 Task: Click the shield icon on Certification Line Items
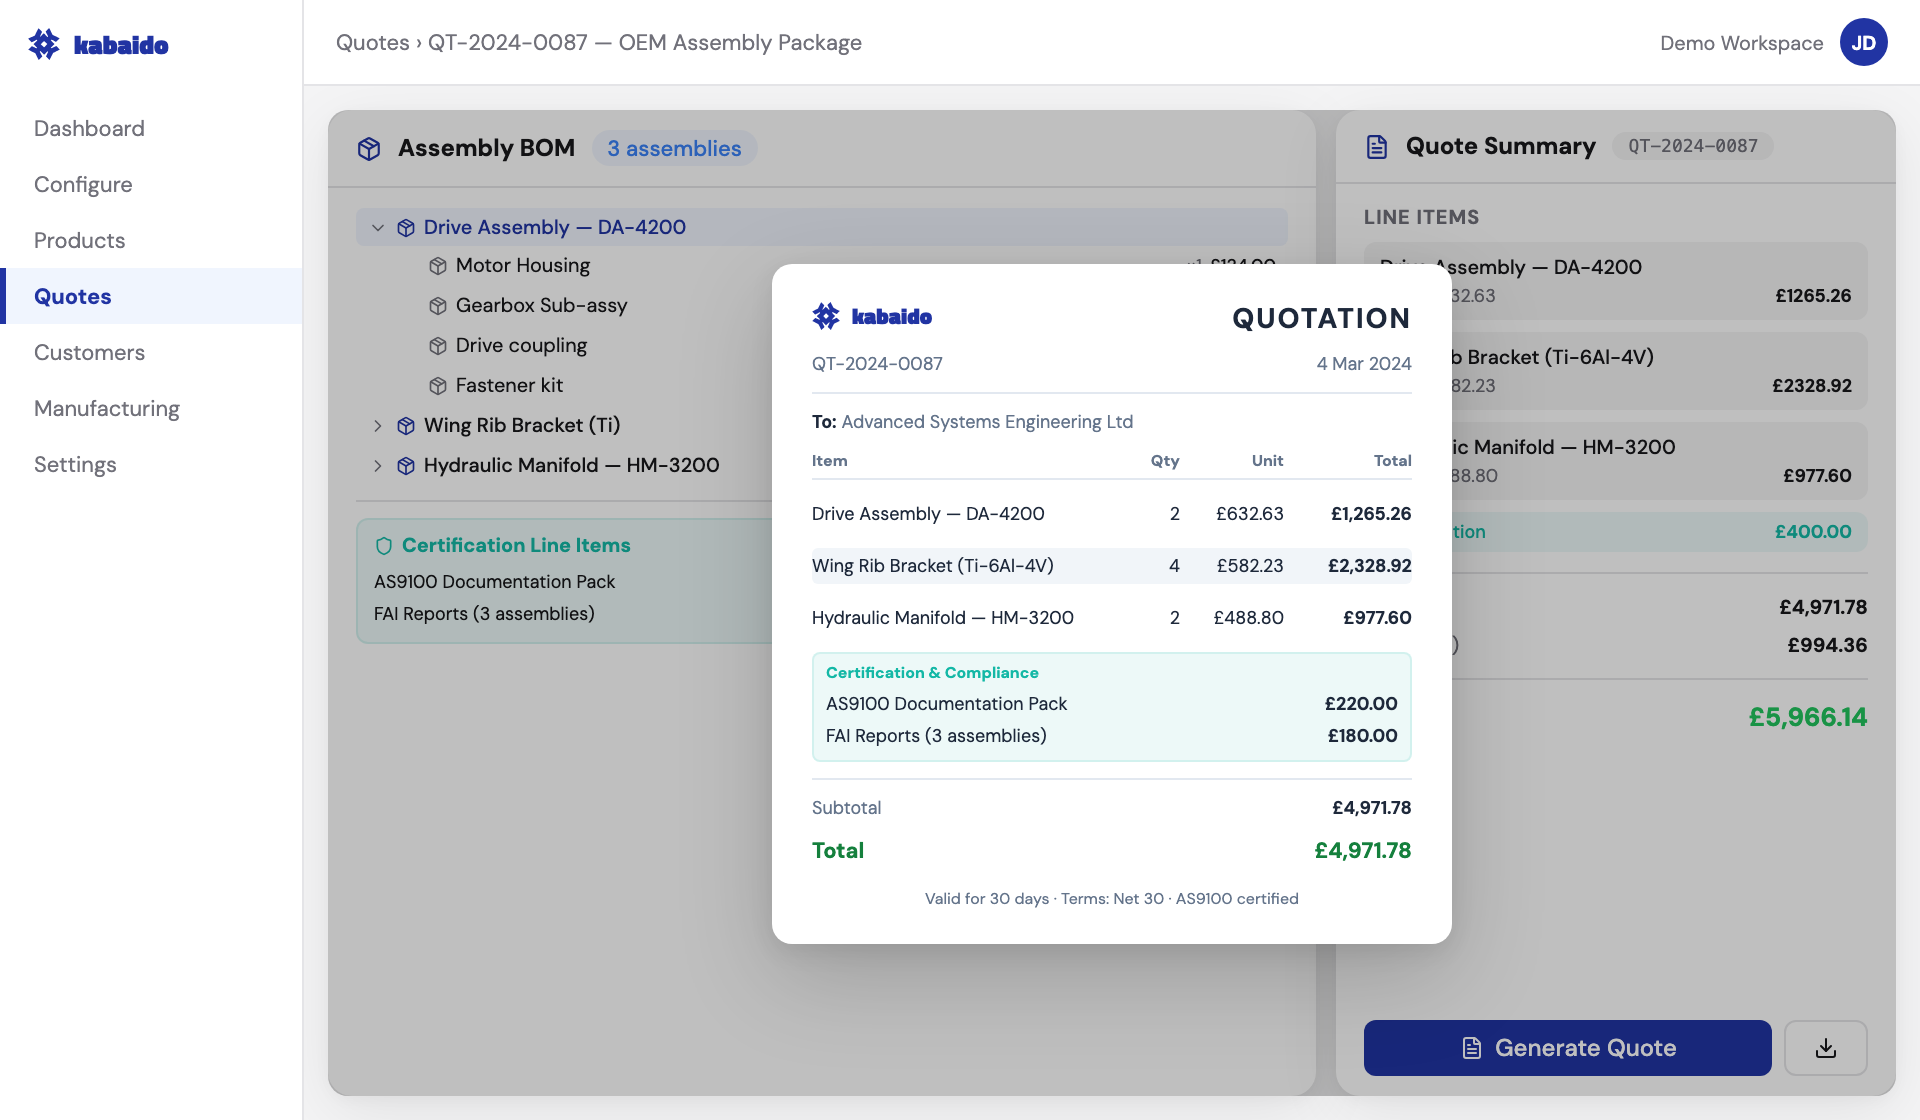[x=383, y=545]
